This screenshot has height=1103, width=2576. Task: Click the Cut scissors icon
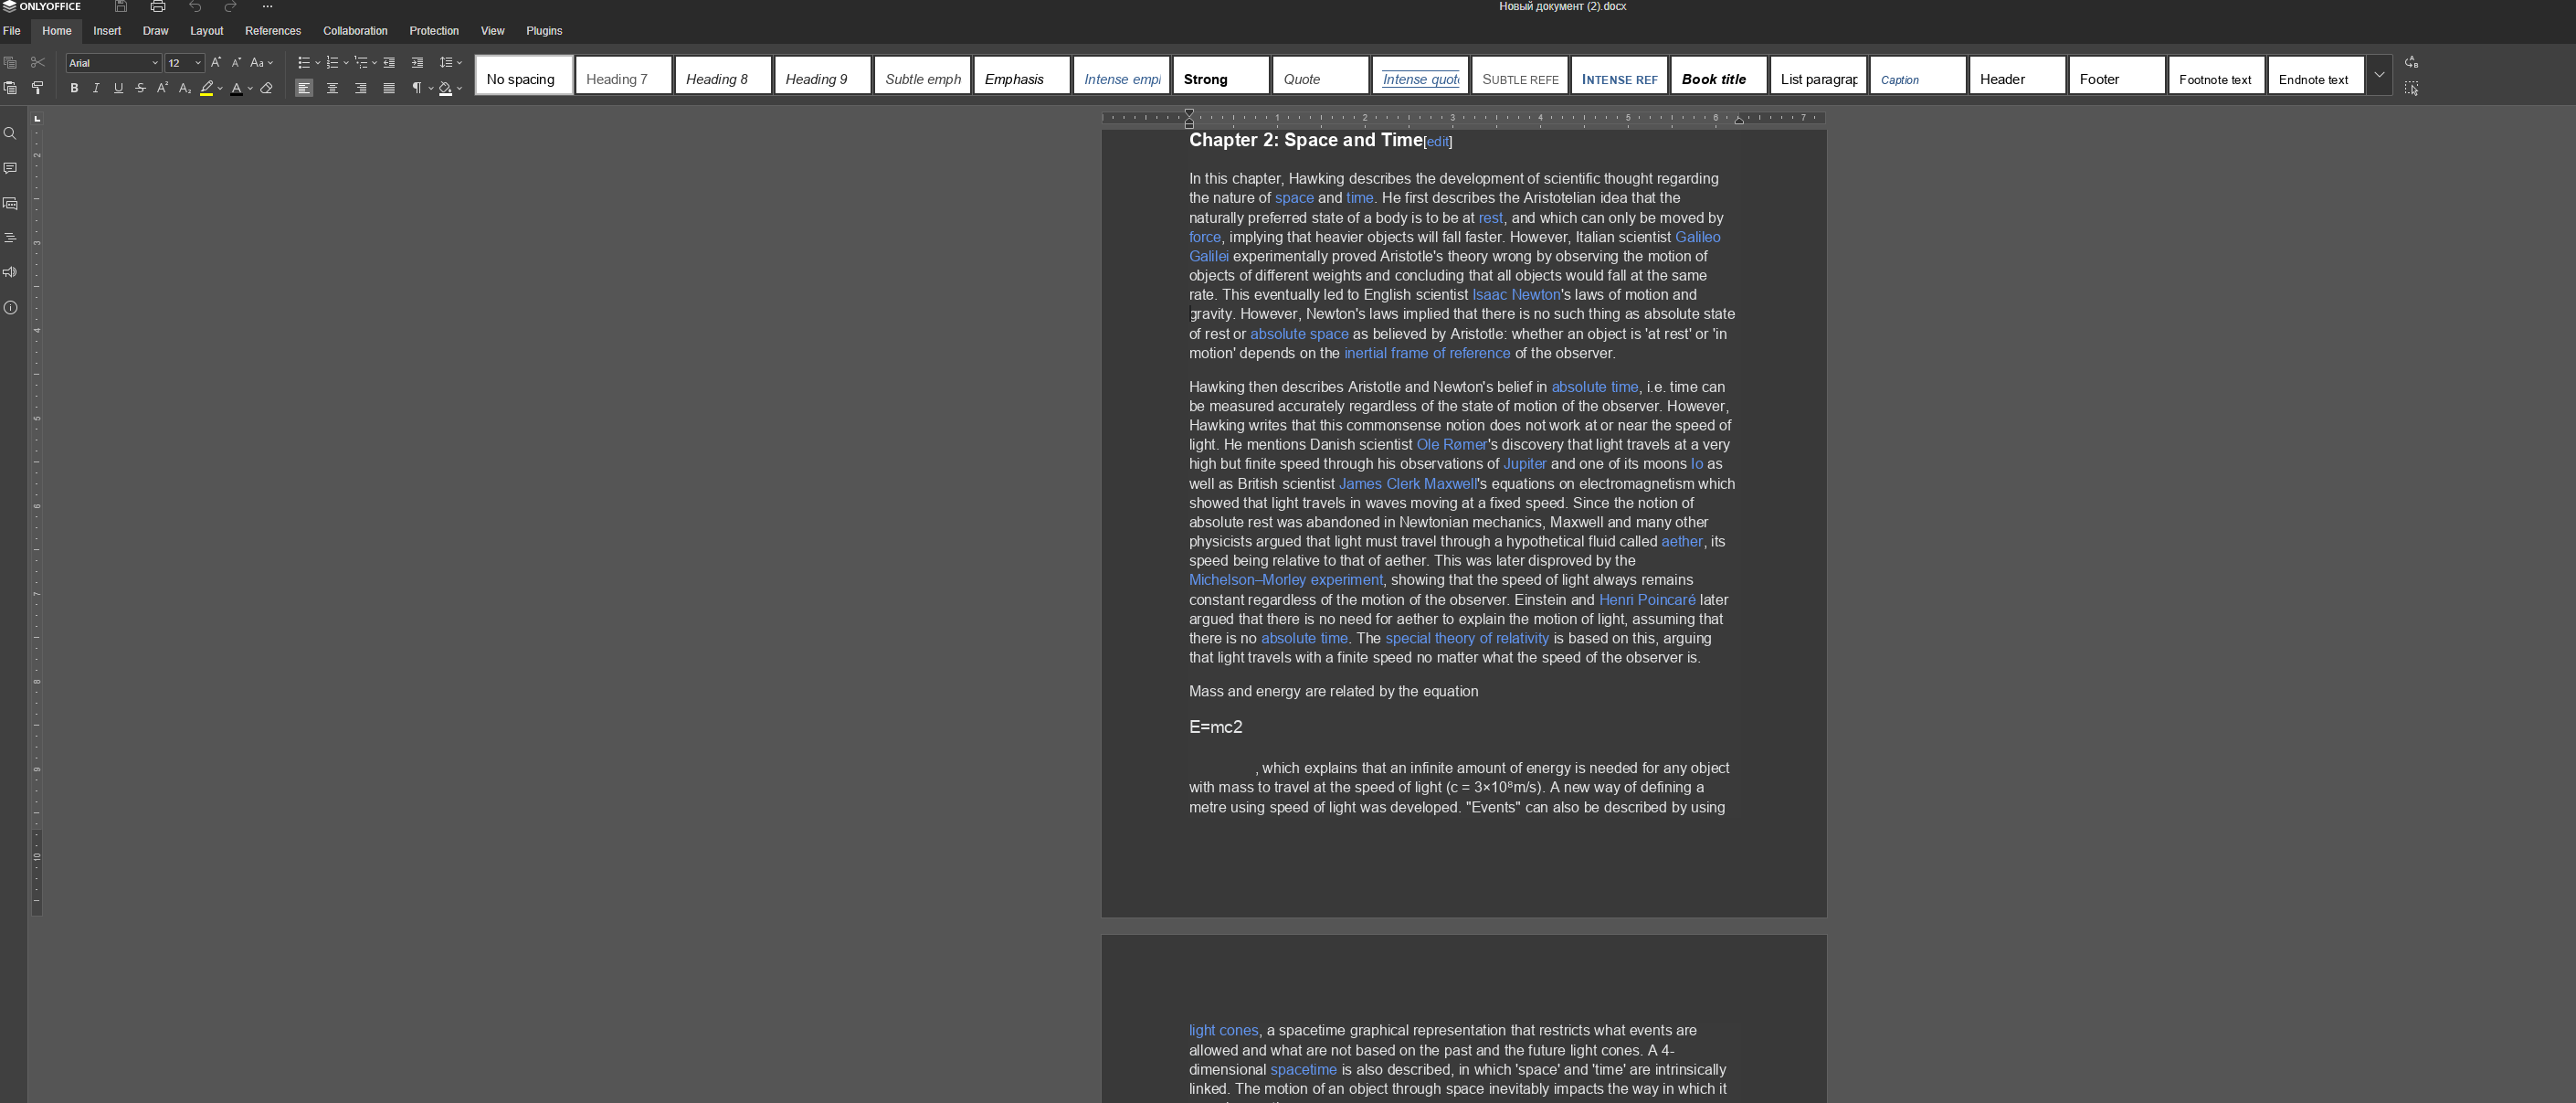pos(38,62)
